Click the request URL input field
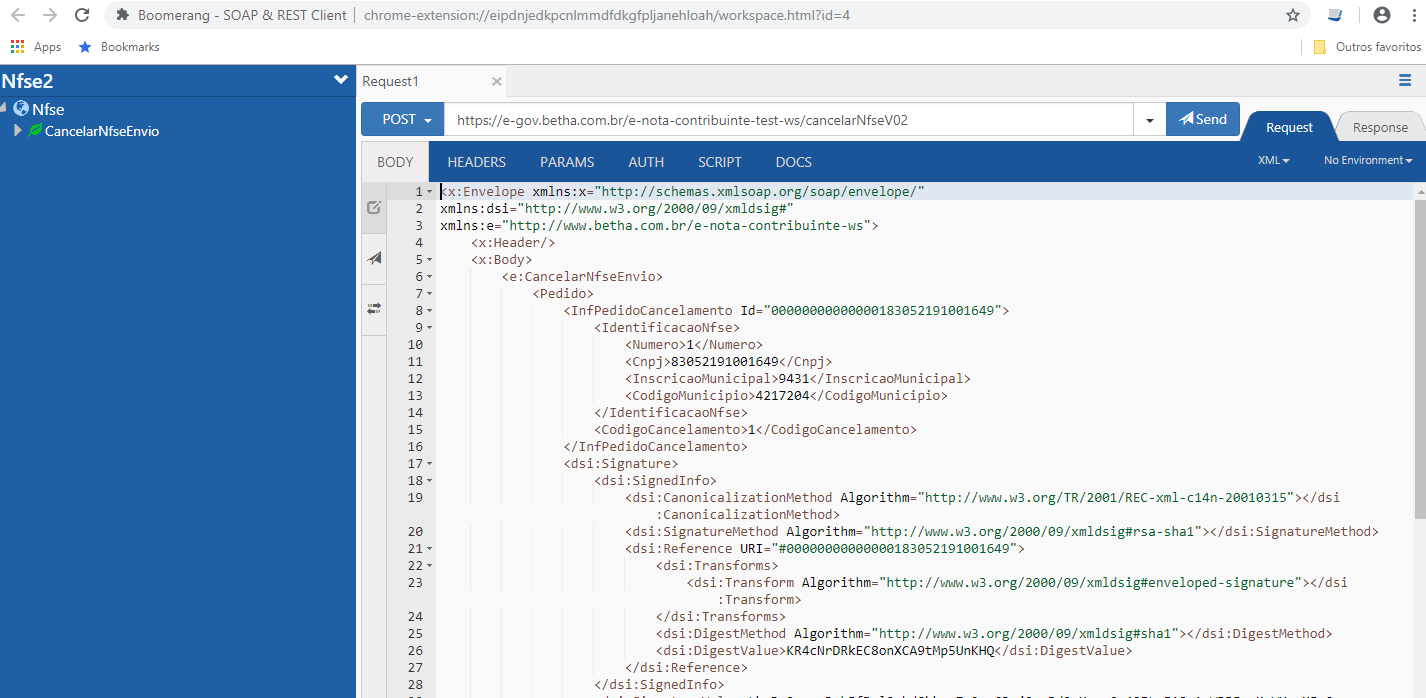The width and height of the screenshot is (1426, 698). (x=789, y=120)
